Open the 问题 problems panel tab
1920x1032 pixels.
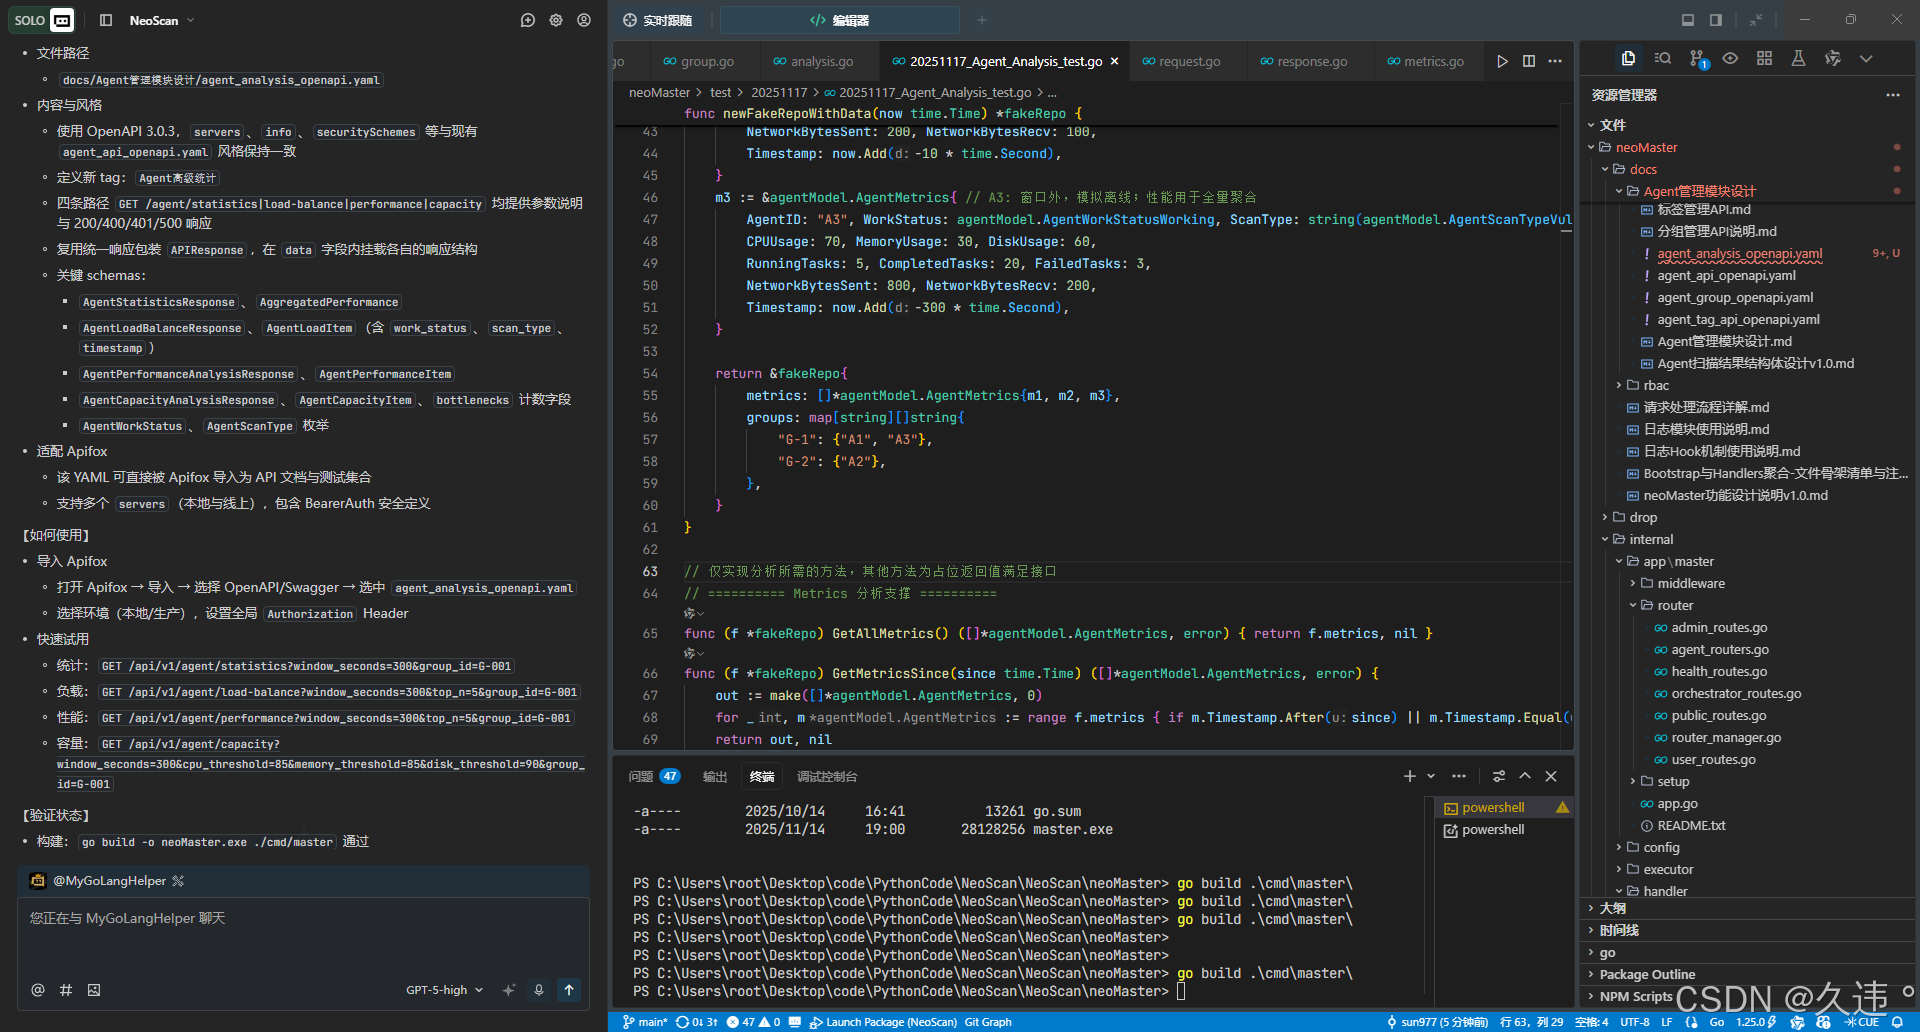[x=641, y=776]
